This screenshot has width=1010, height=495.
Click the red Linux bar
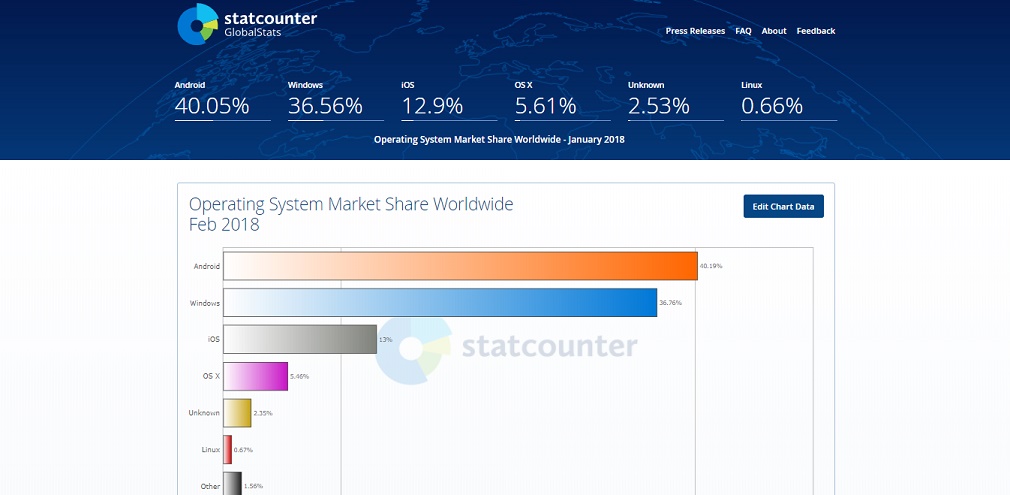click(x=227, y=449)
